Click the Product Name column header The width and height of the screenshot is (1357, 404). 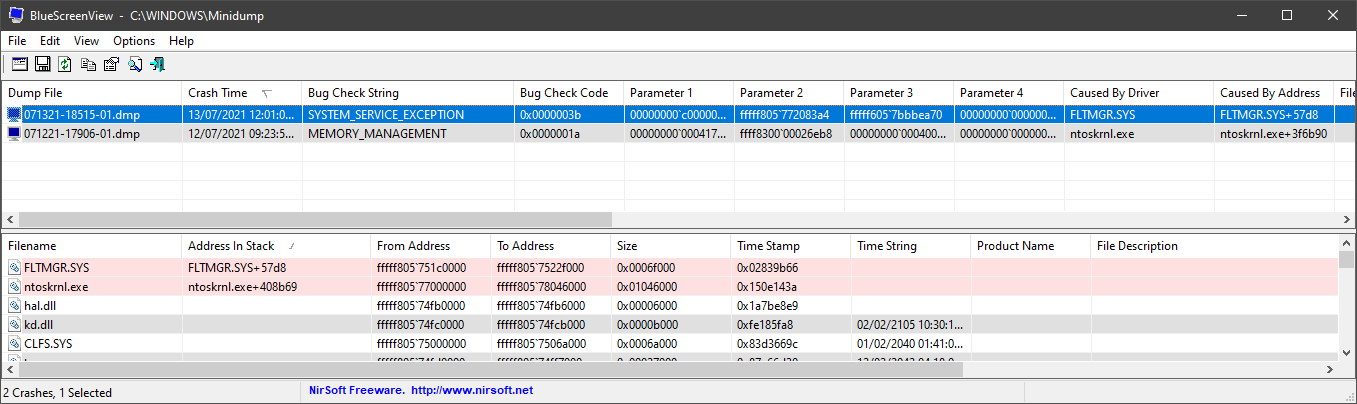click(1030, 246)
